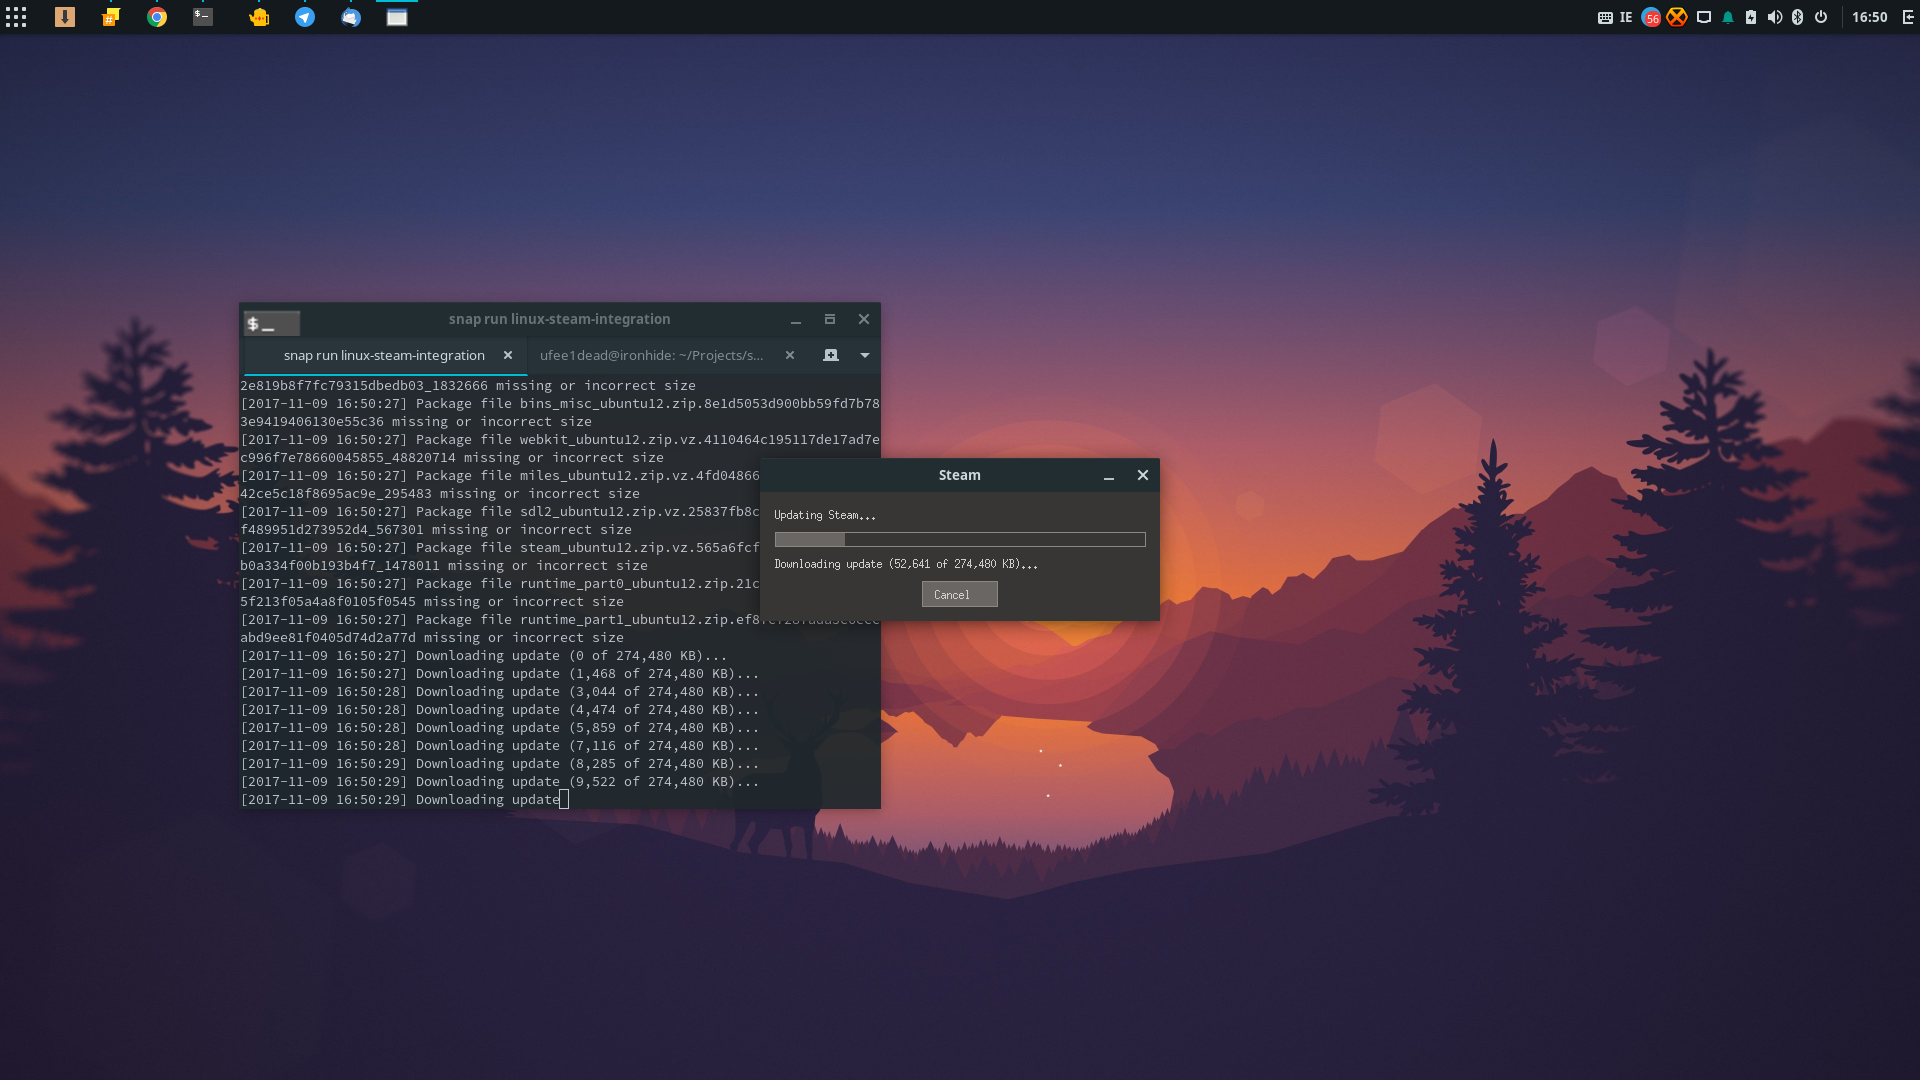Open battery charging indicator
The height and width of the screenshot is (1080, 1920).
1751,17
